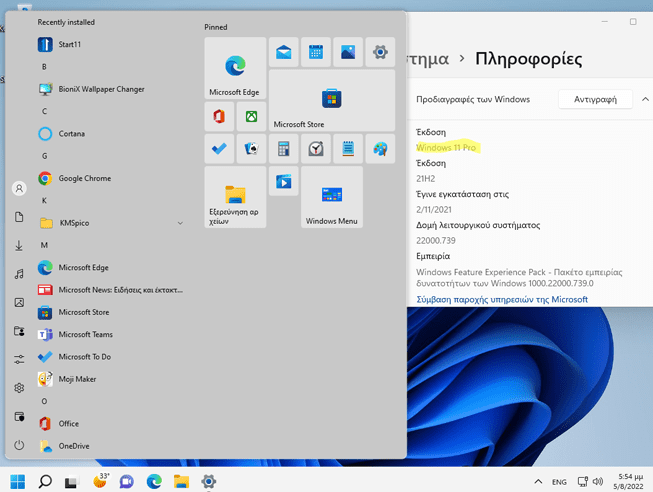The image size is (653, 492).
Task: Open the volume control in the system tray
Action: pos(598,482)
